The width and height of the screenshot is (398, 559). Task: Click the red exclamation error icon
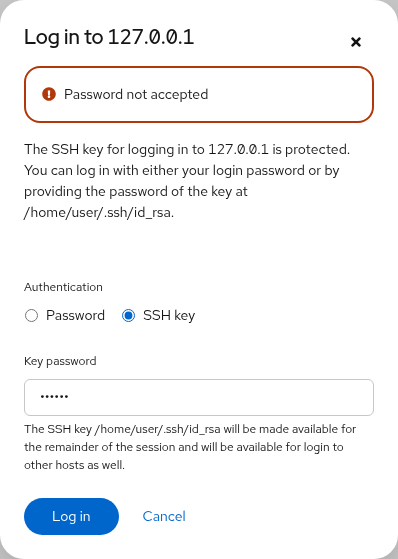pyautogui.click(x=49, y=94)
